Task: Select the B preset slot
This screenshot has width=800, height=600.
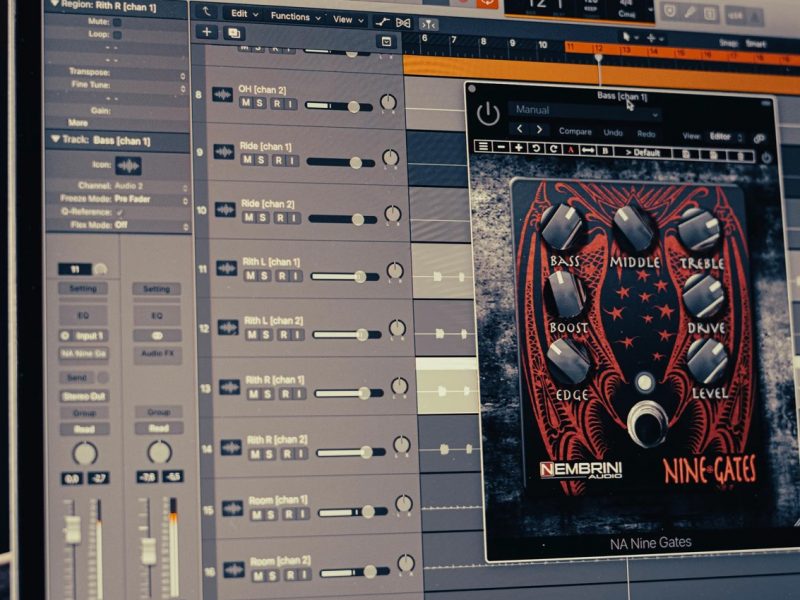Action: pyautogui.click(x=605, y=151)
